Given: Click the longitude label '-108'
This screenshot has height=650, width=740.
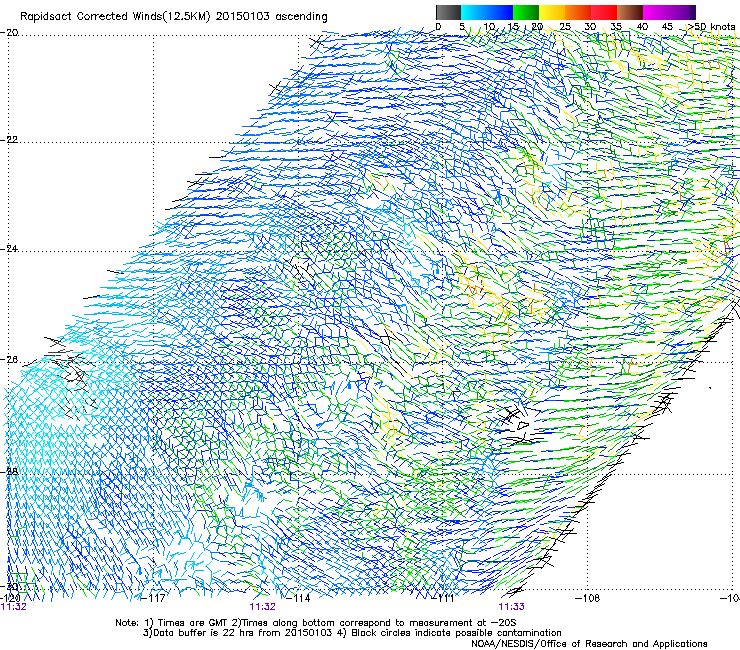Looking at the screenshot, I should (x=587, y=598).
